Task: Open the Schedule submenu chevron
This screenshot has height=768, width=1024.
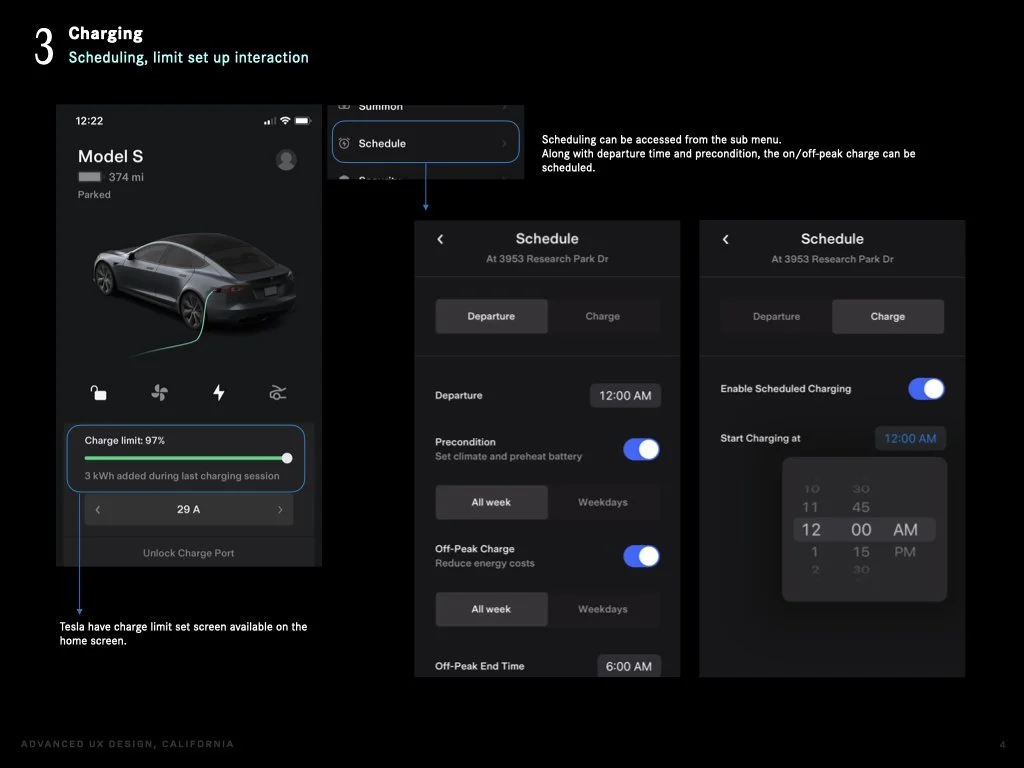Action: coord(504,143)
